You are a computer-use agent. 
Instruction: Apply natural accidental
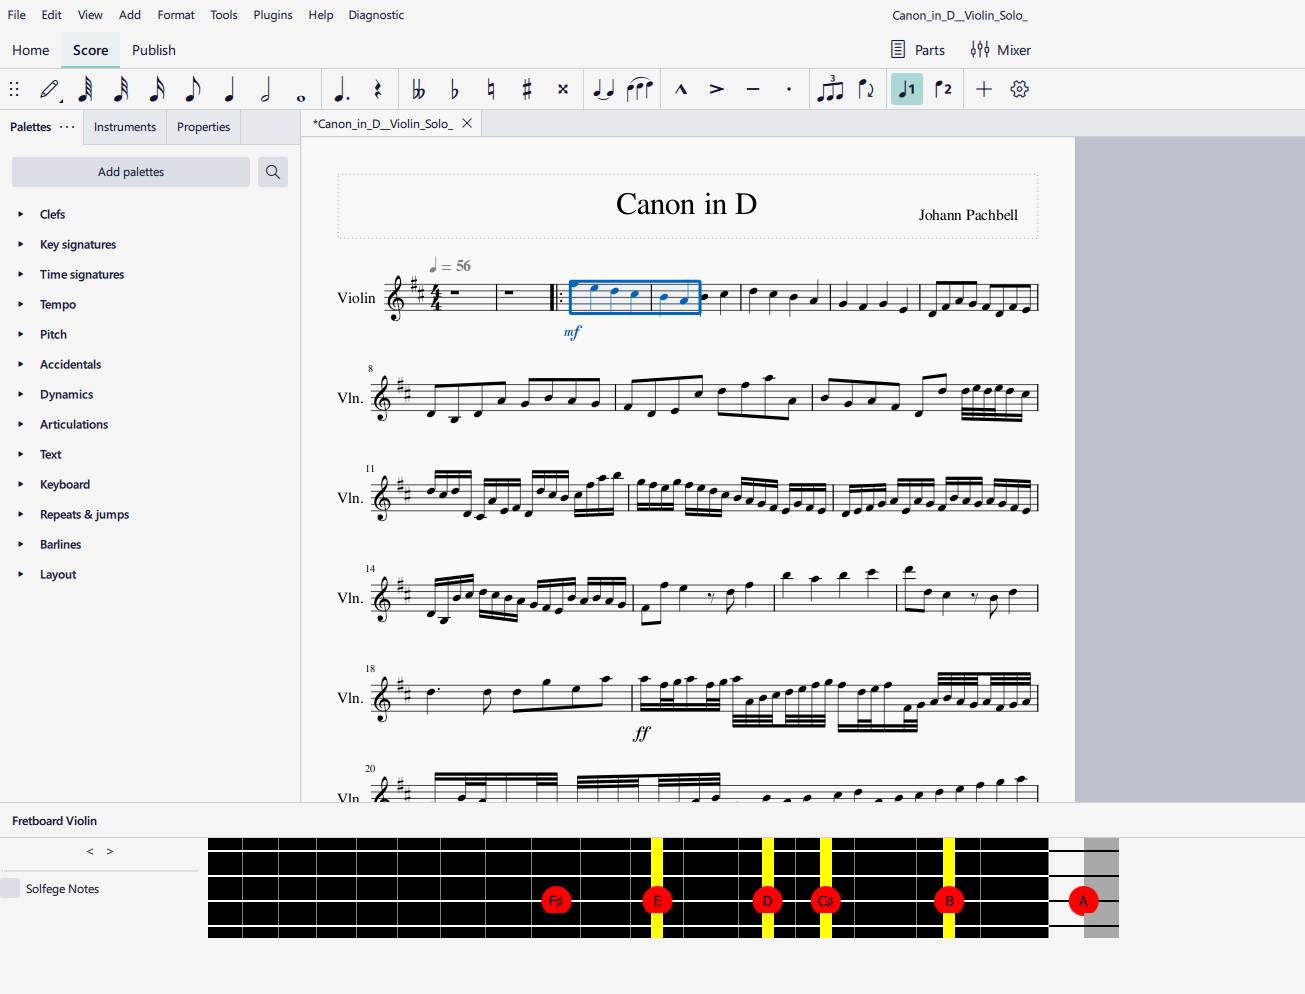pyautogui.click(x=491, y=89)
